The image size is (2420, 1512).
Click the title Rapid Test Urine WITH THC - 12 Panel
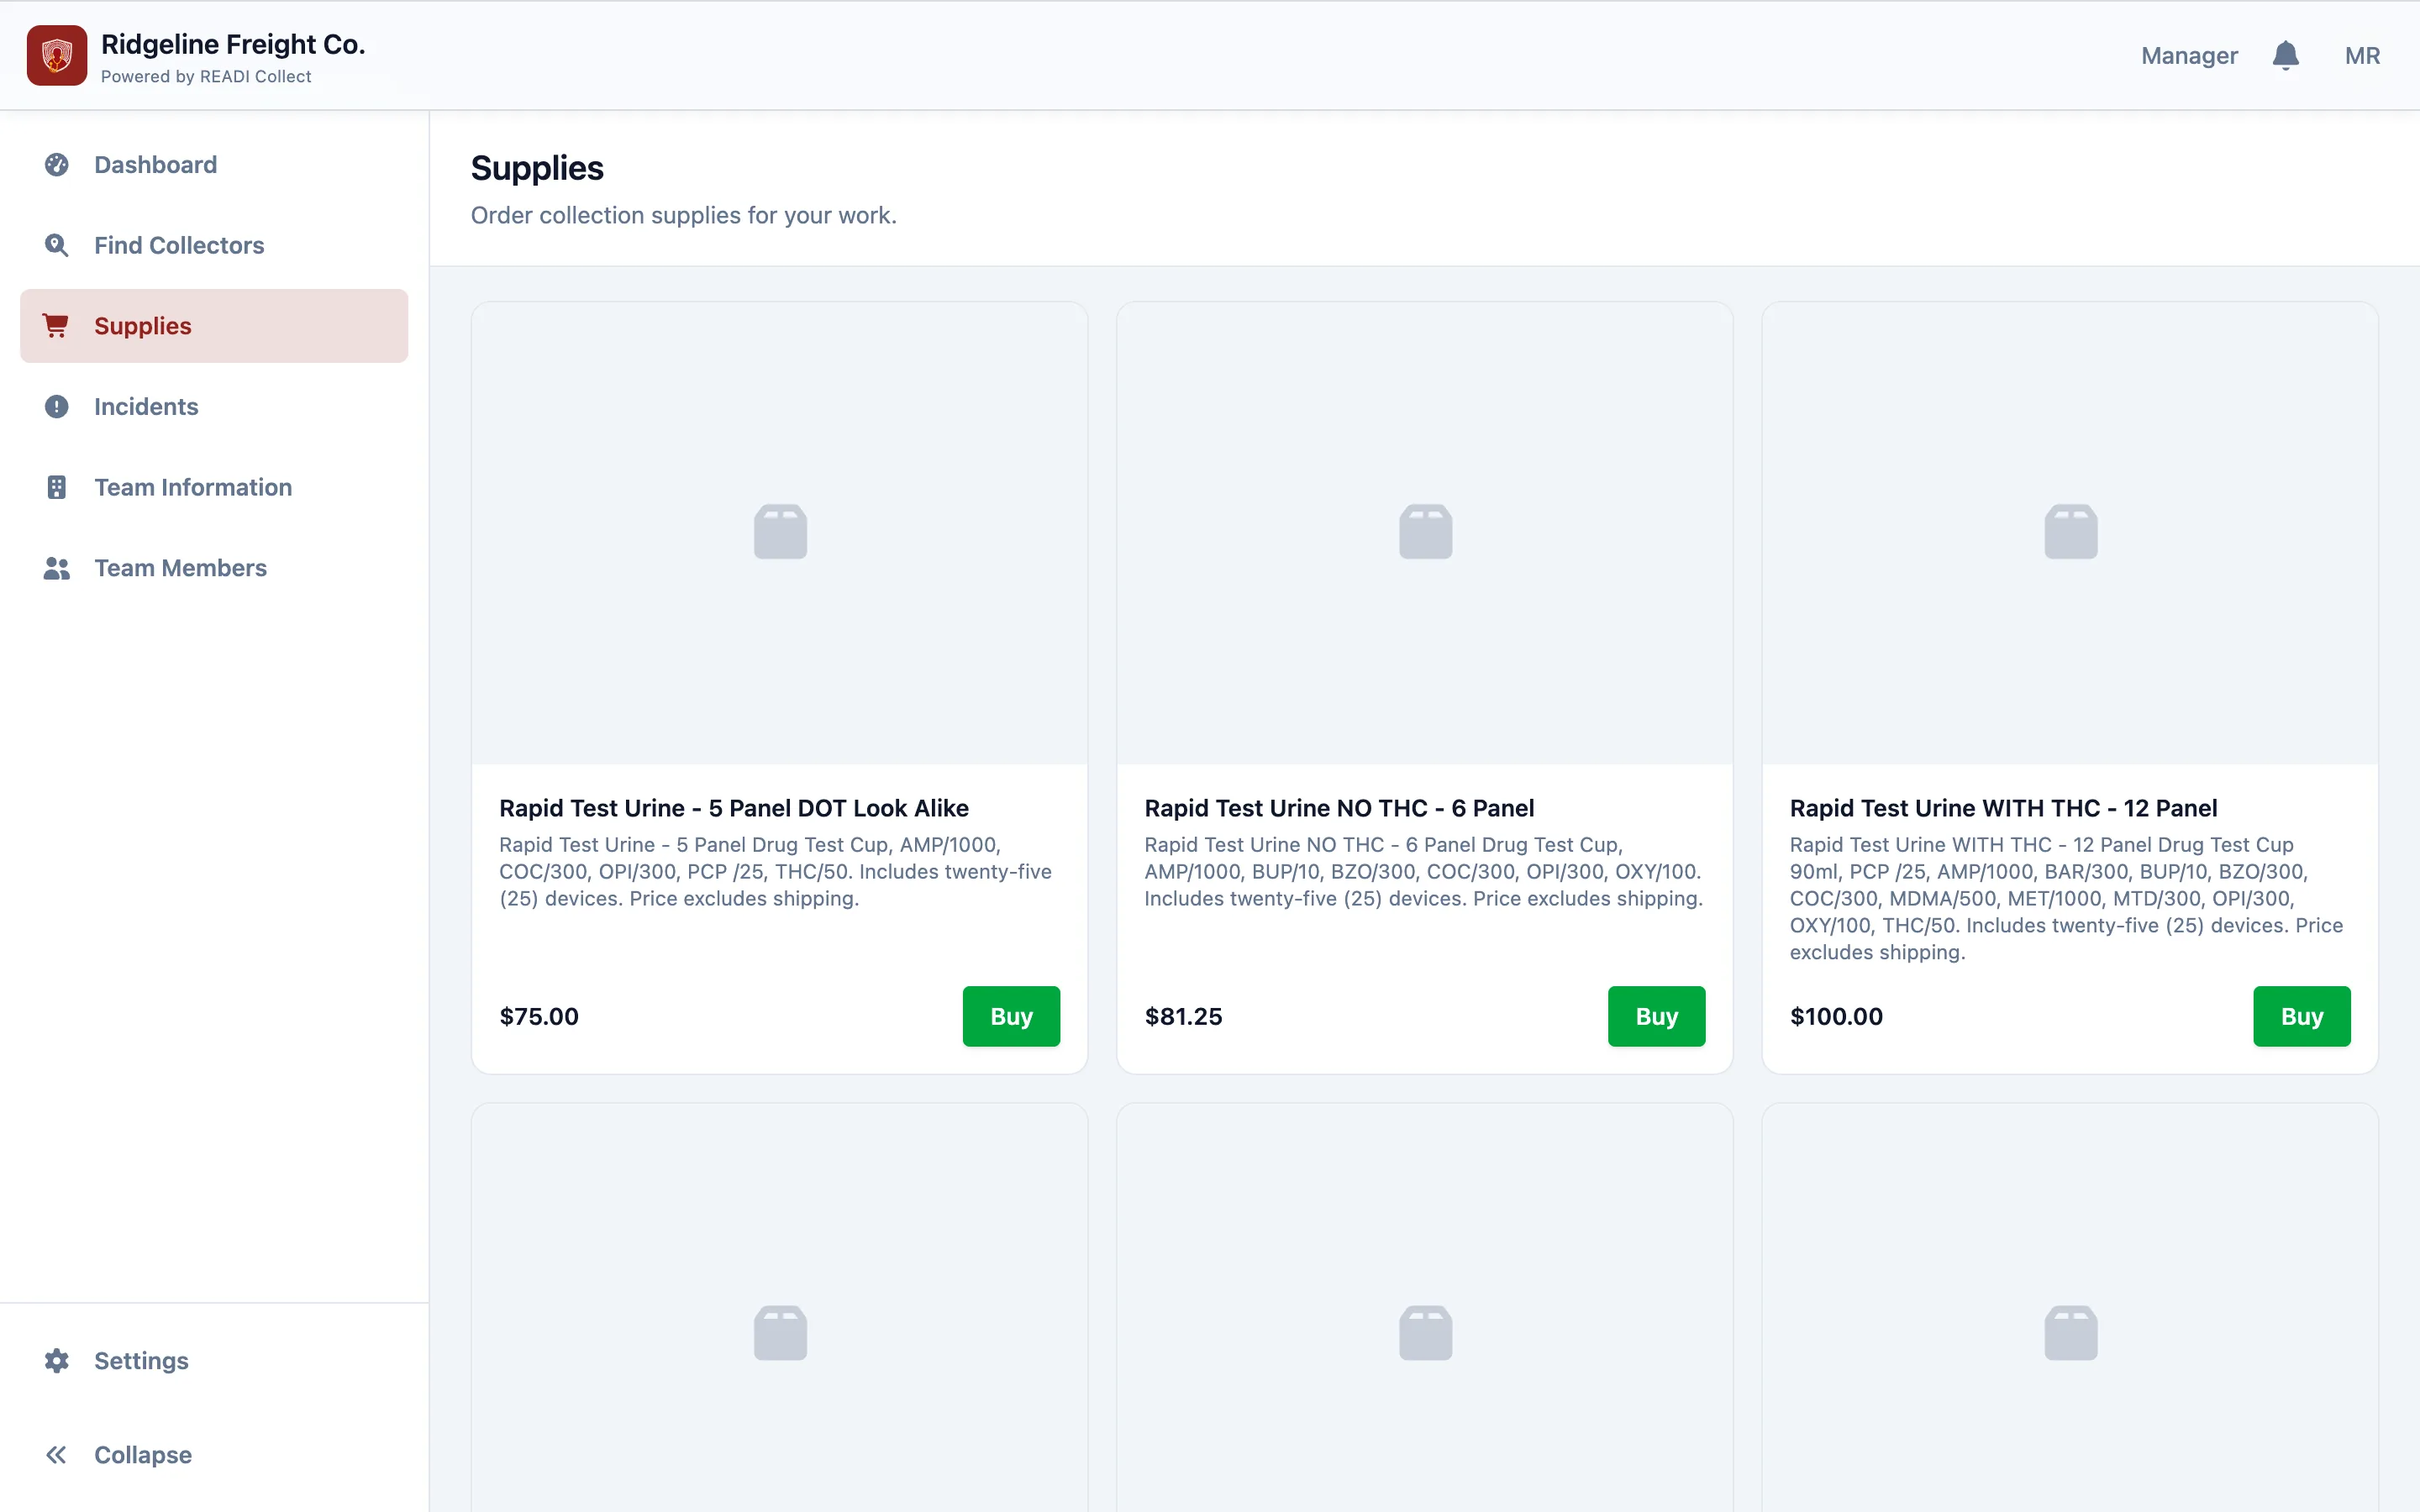point(2003,808)
